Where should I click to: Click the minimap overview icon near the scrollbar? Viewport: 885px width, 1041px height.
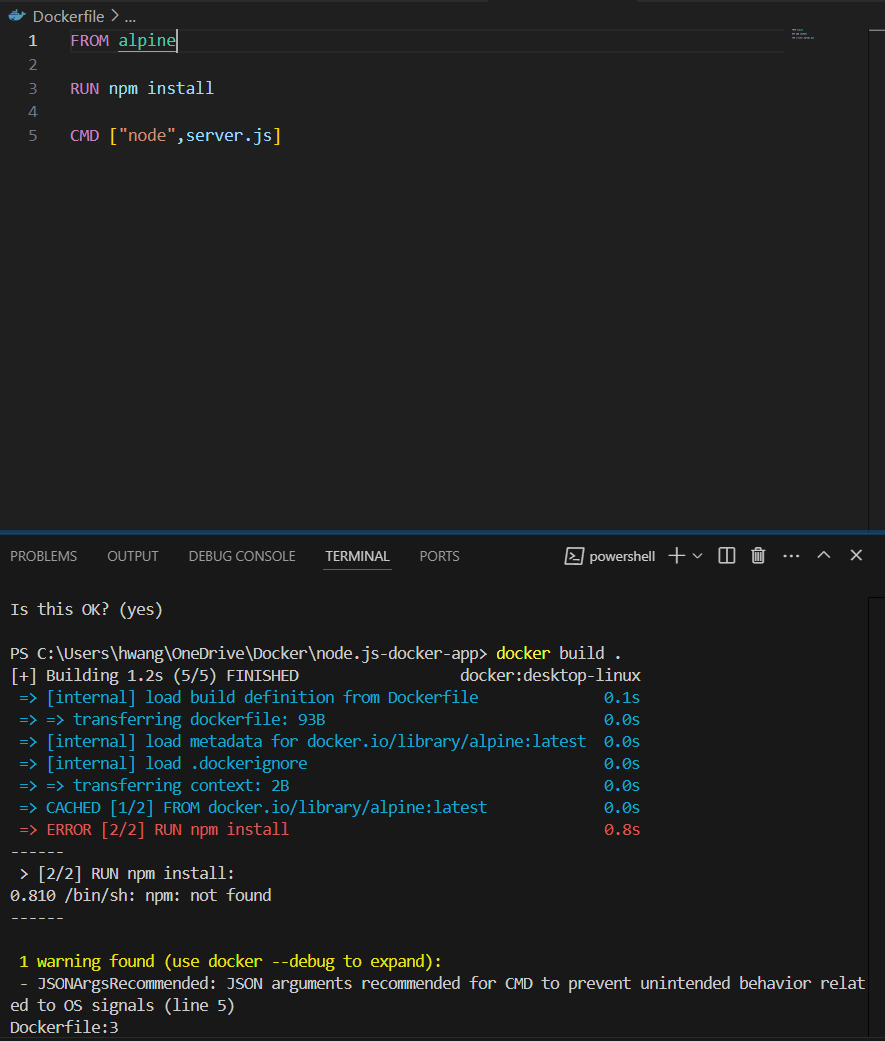802,33
